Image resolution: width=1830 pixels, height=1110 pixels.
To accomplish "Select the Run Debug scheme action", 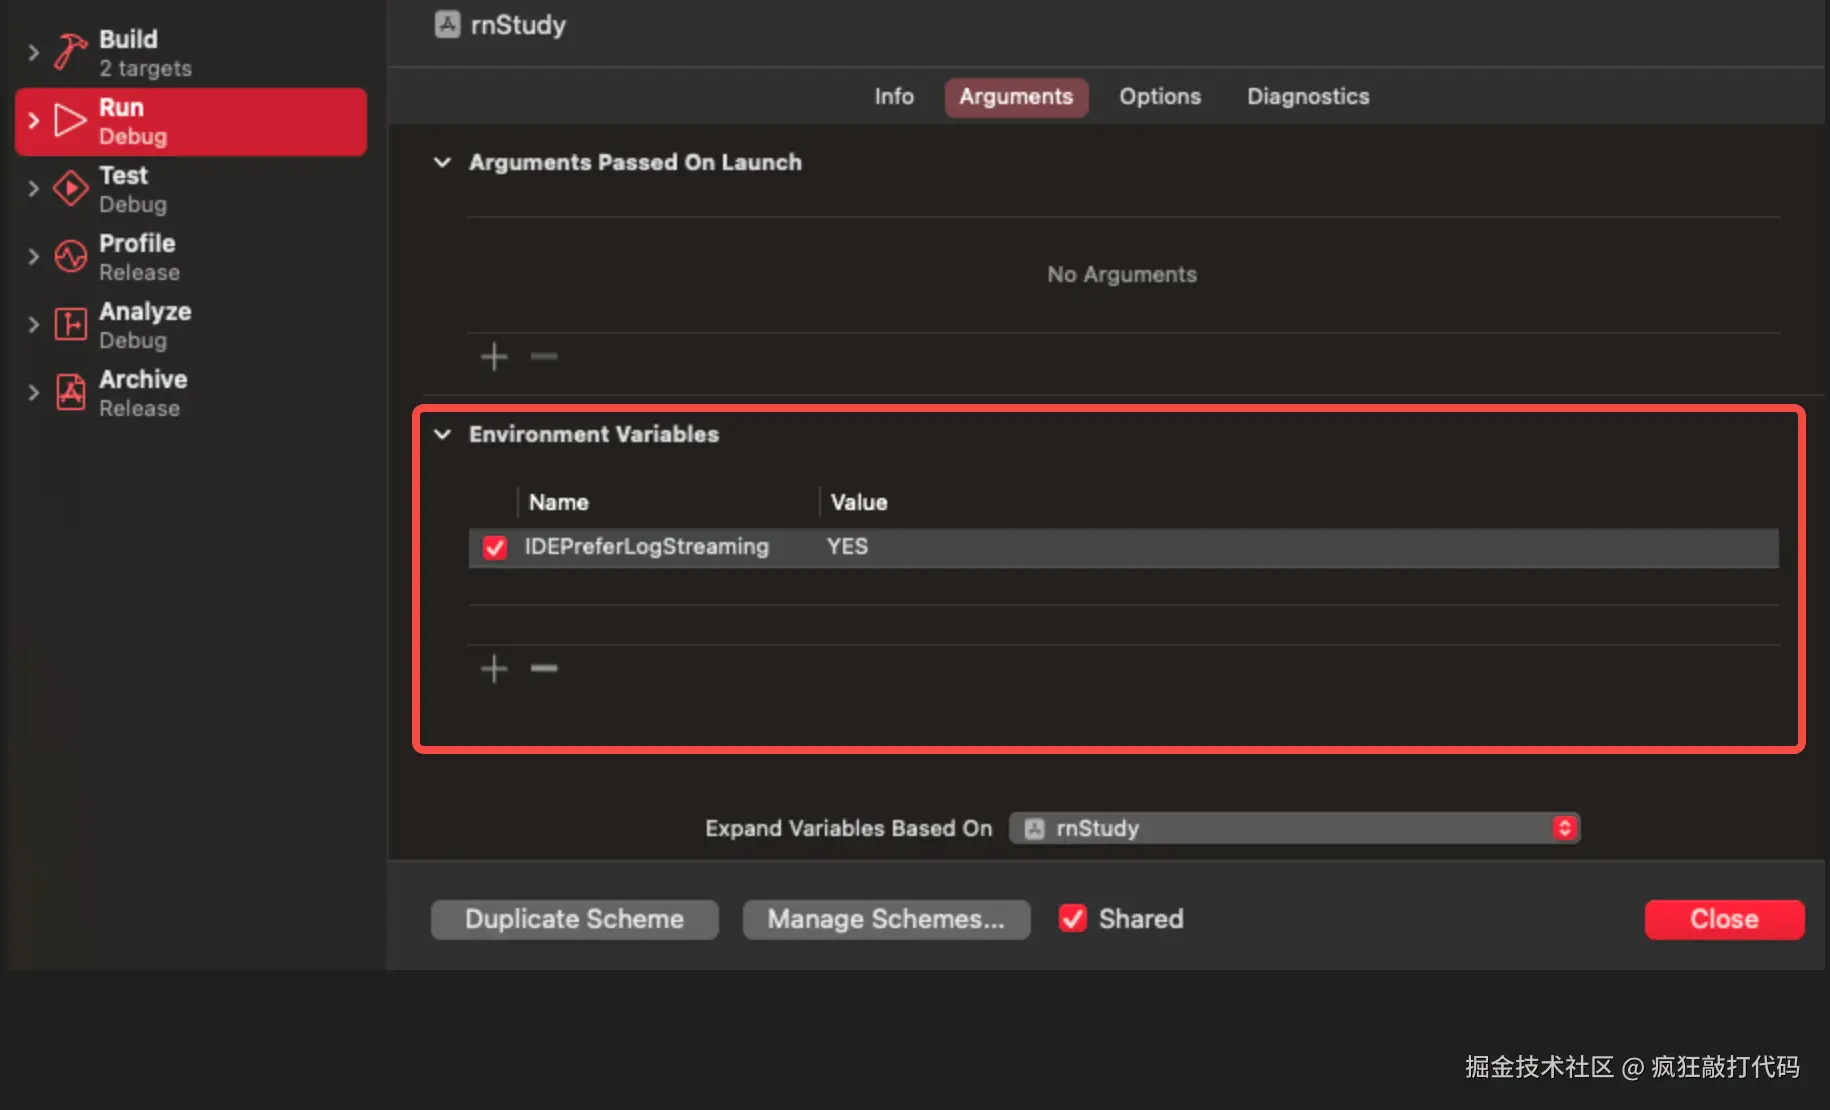I will click(x=191, y=121).
